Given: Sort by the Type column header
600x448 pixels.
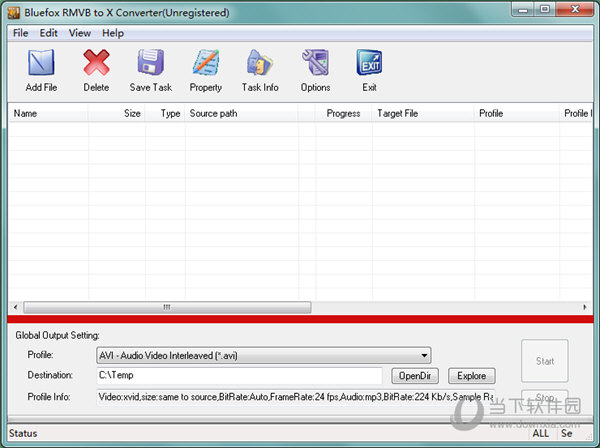Looking at the screenshot, I should 165,113.
